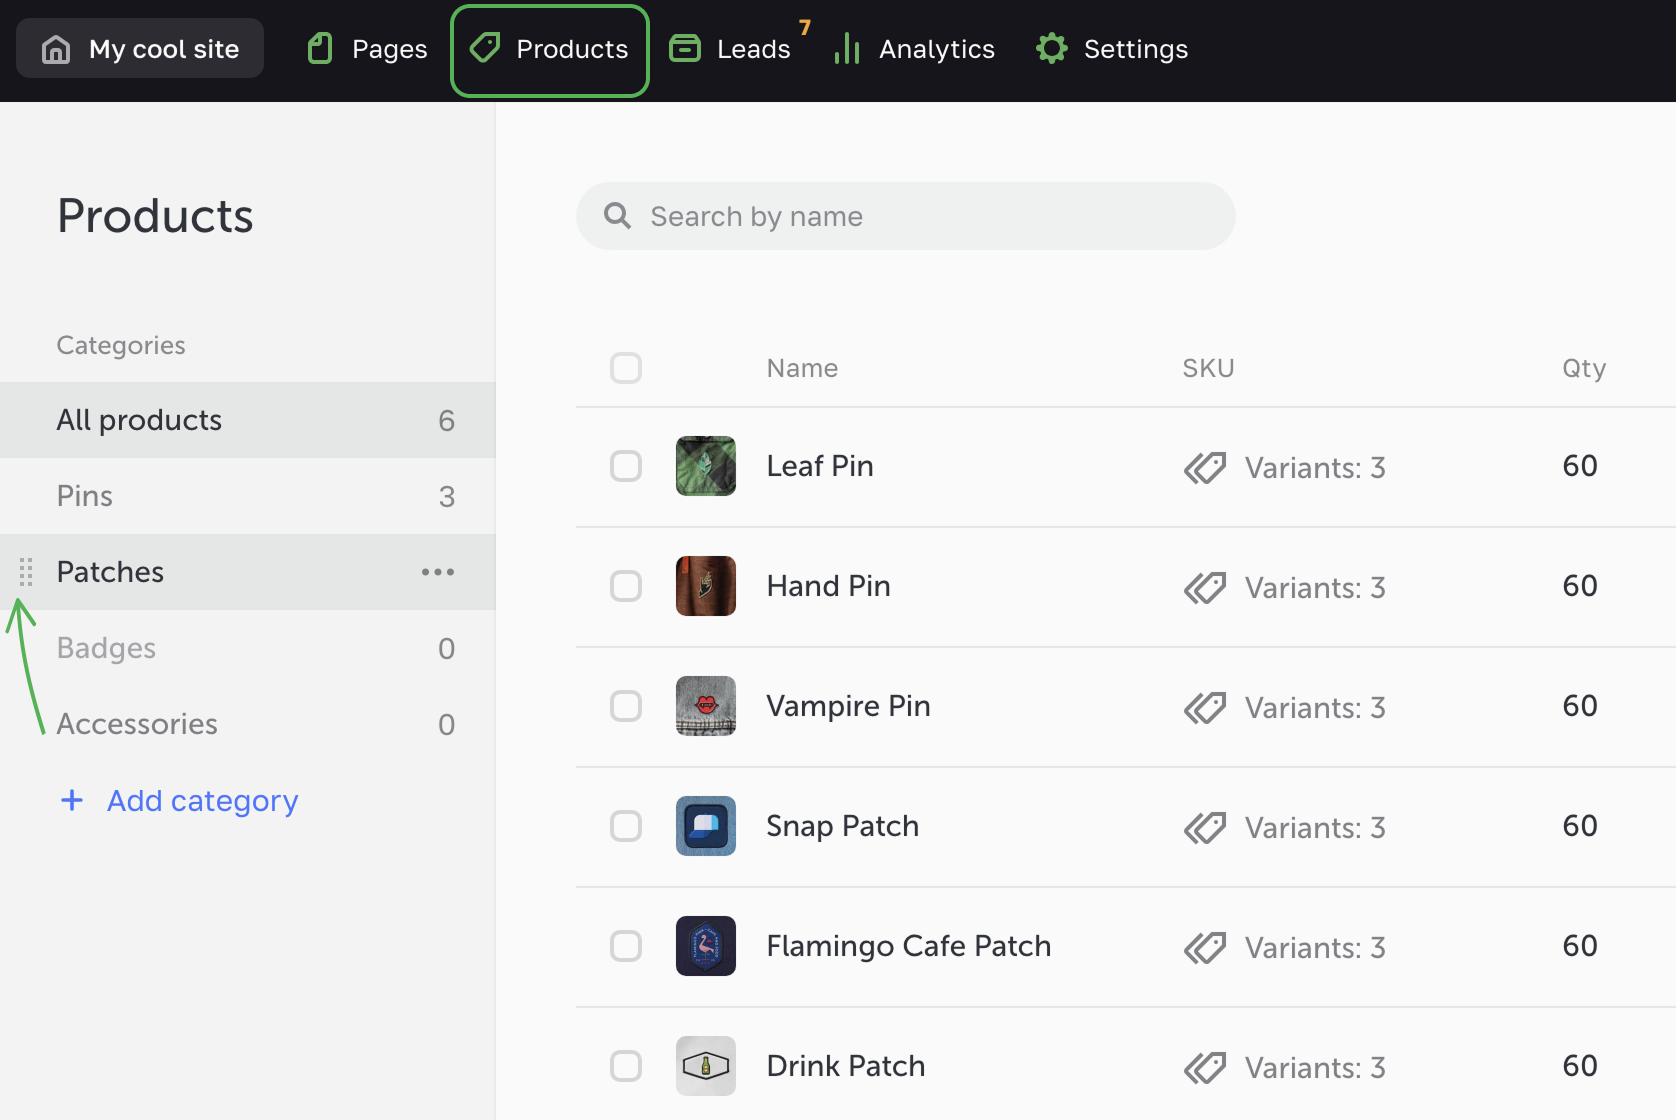Click the Analytics bar chart icon
Viewport: 1676px width, 1120px height.
847,49
